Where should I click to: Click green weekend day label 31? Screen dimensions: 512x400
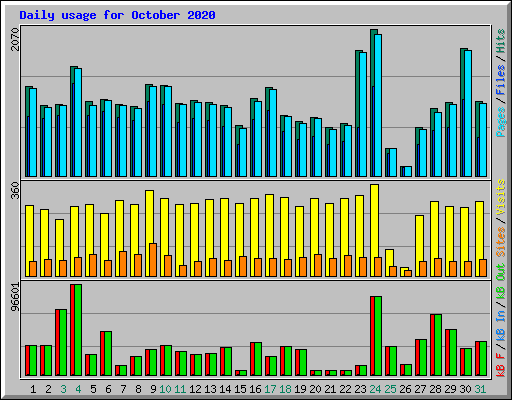pyautogui.click(x=480, y=389)
